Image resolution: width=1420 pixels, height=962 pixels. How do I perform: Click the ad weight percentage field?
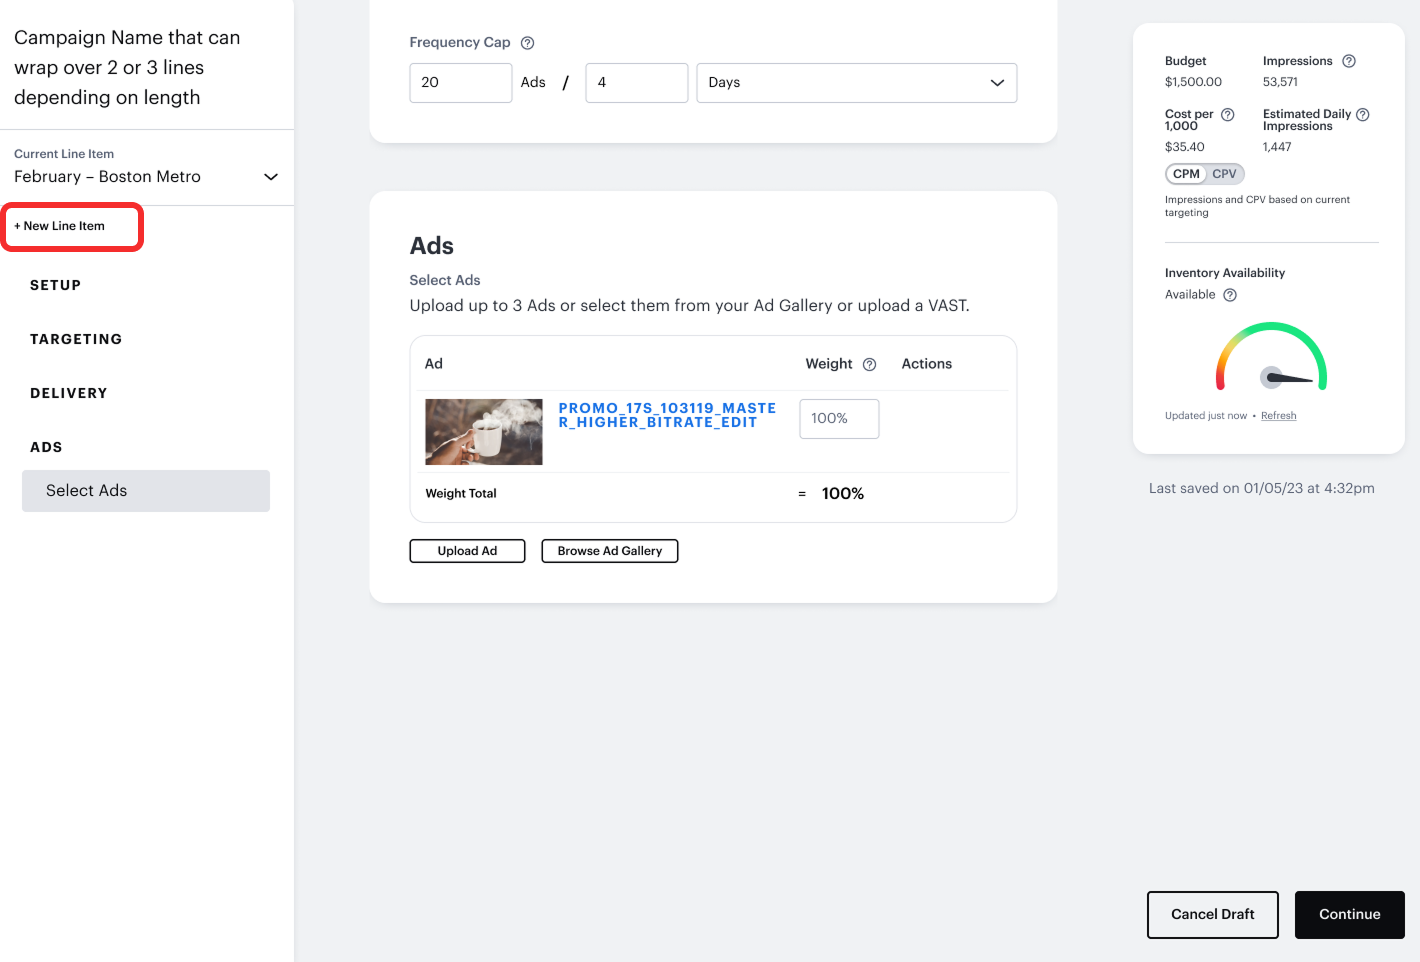tap(839, 419)
